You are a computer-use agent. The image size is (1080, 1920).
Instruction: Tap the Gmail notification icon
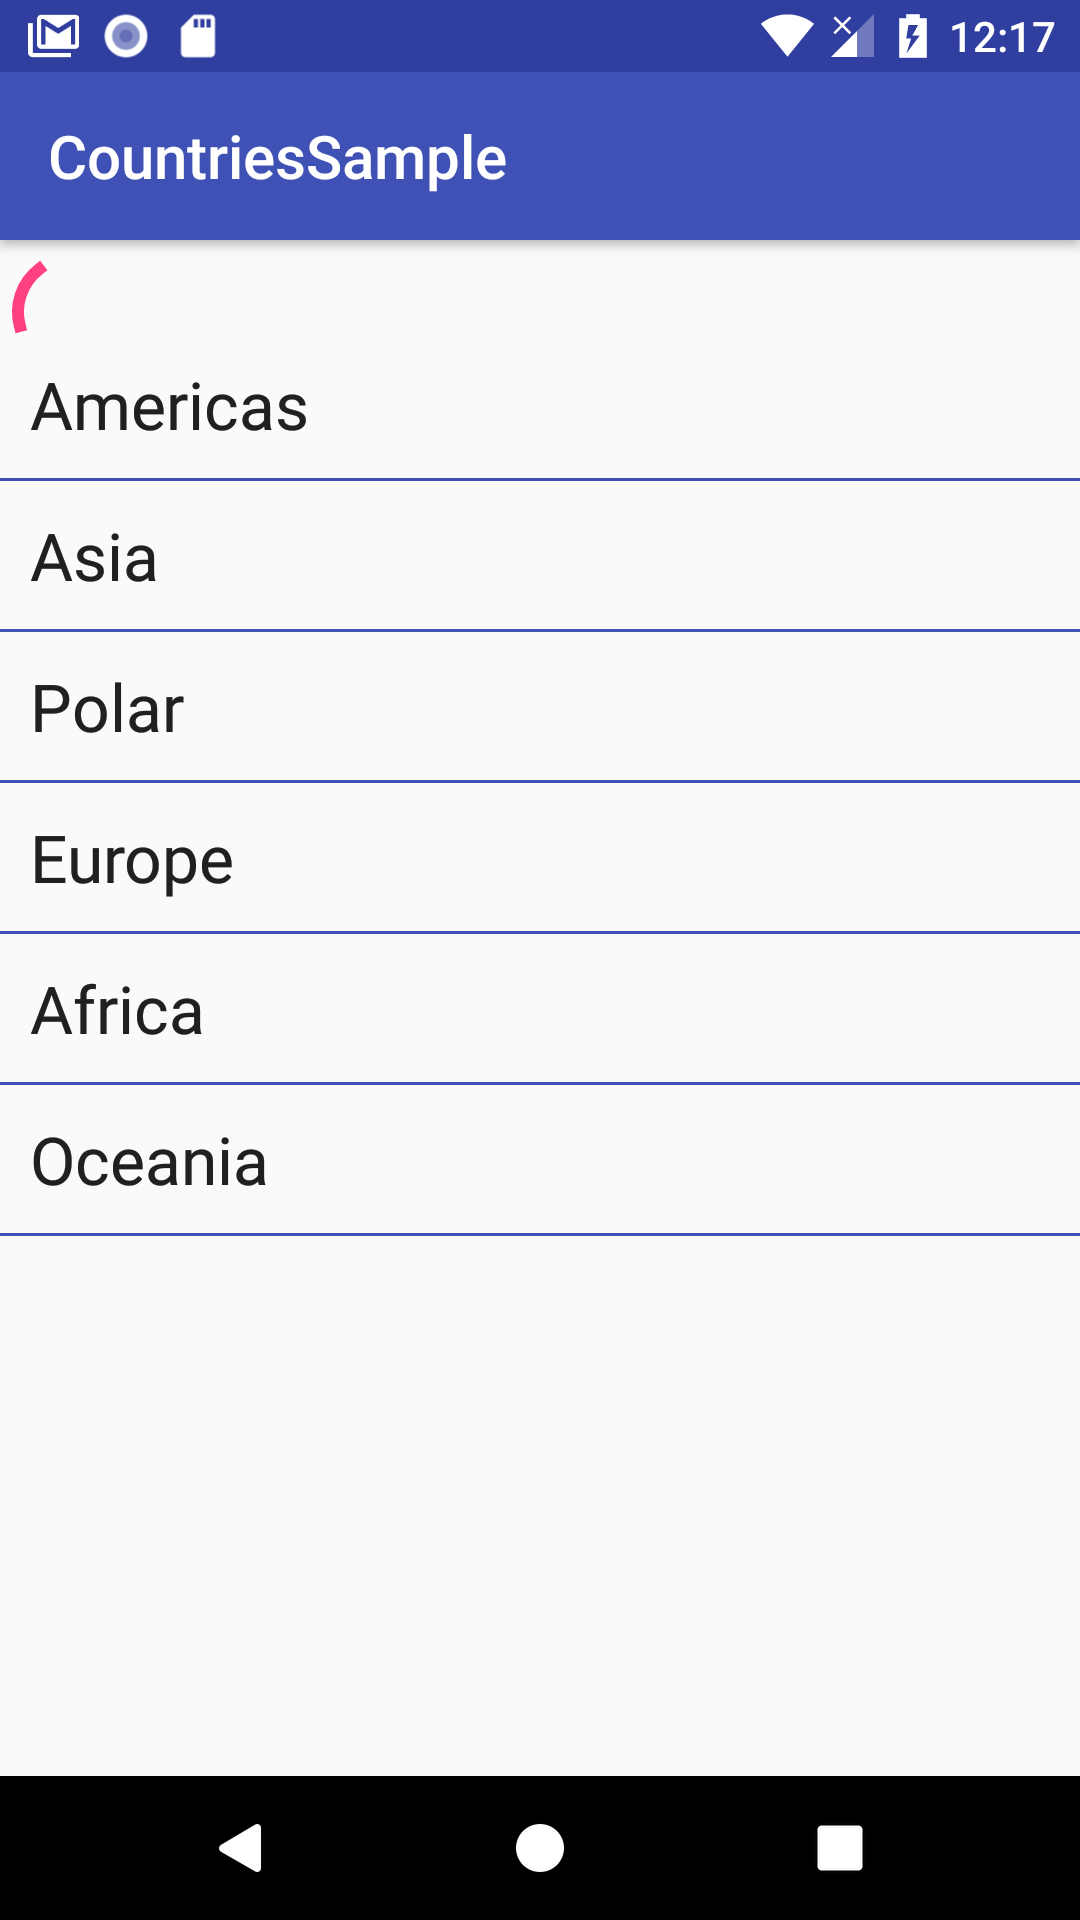tap(54, 37)
